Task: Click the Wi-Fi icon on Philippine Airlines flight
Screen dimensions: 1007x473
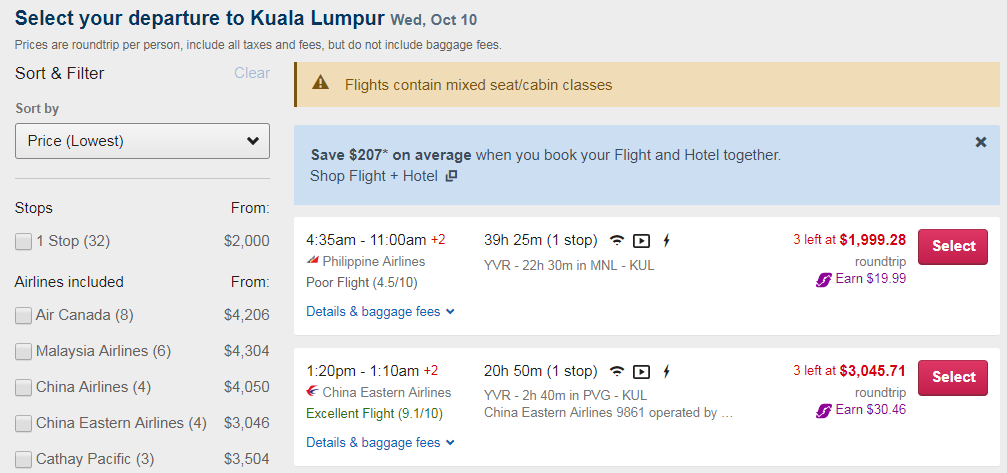Action: point(617,241)
